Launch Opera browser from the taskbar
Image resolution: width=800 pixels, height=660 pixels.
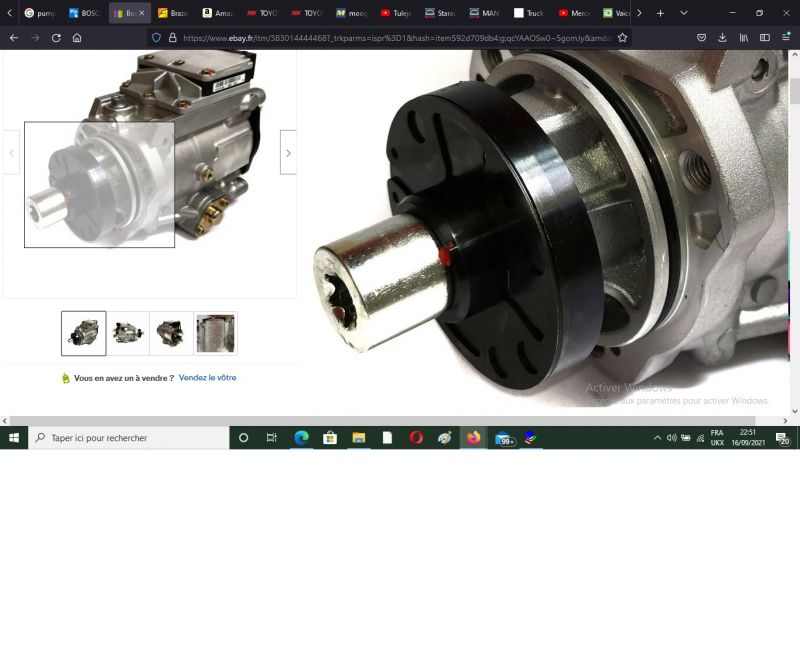[416, 438]
